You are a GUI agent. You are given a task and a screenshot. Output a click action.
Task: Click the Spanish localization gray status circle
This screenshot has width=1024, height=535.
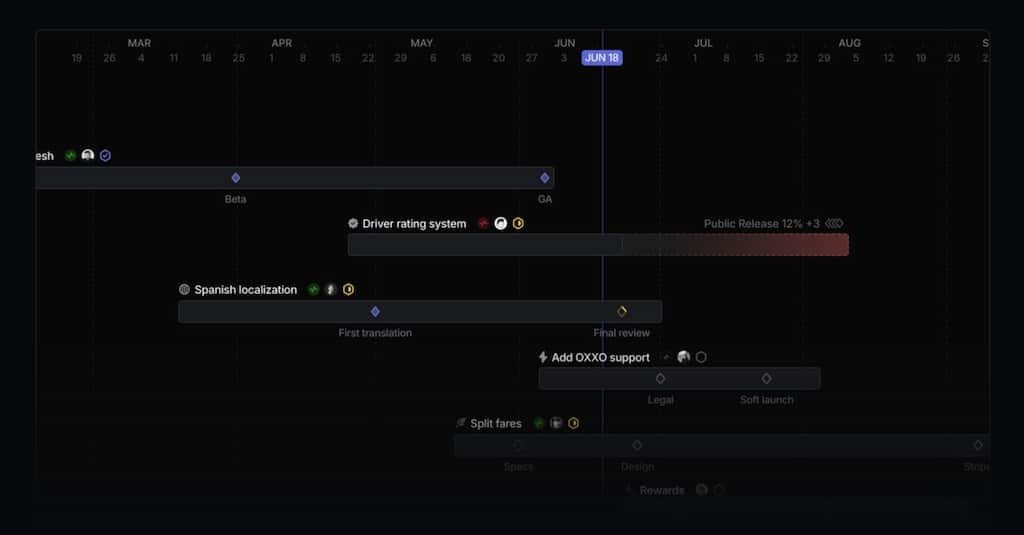184,290
